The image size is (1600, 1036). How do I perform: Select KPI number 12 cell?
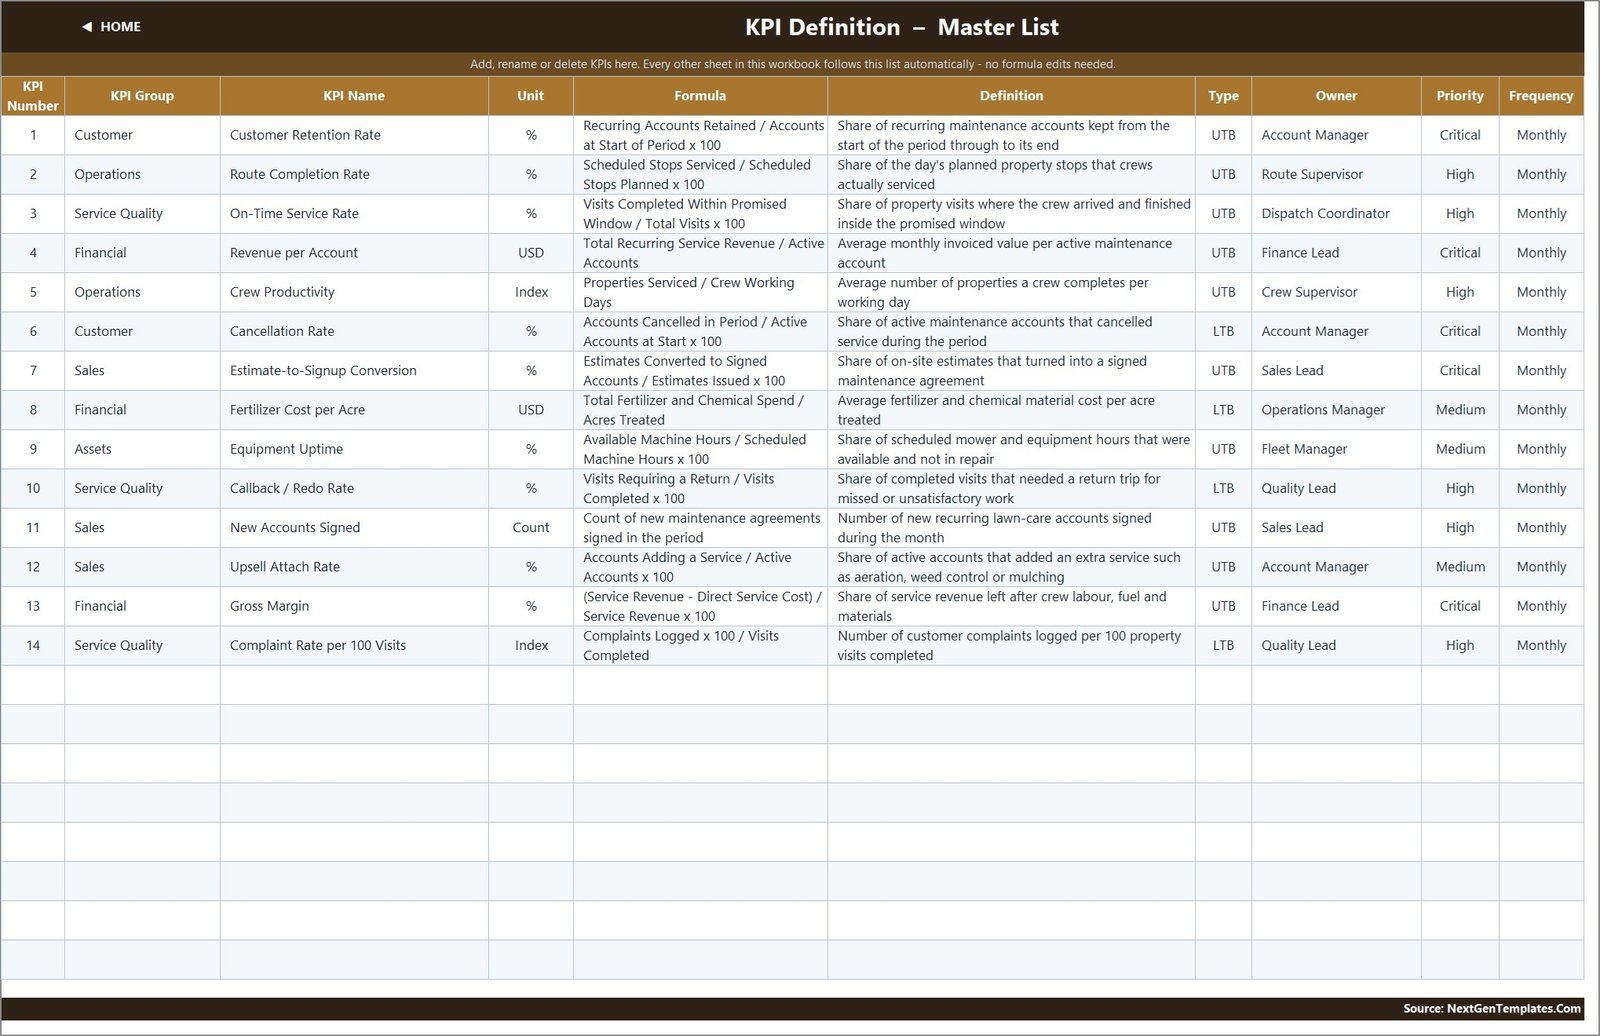[33, 567]
